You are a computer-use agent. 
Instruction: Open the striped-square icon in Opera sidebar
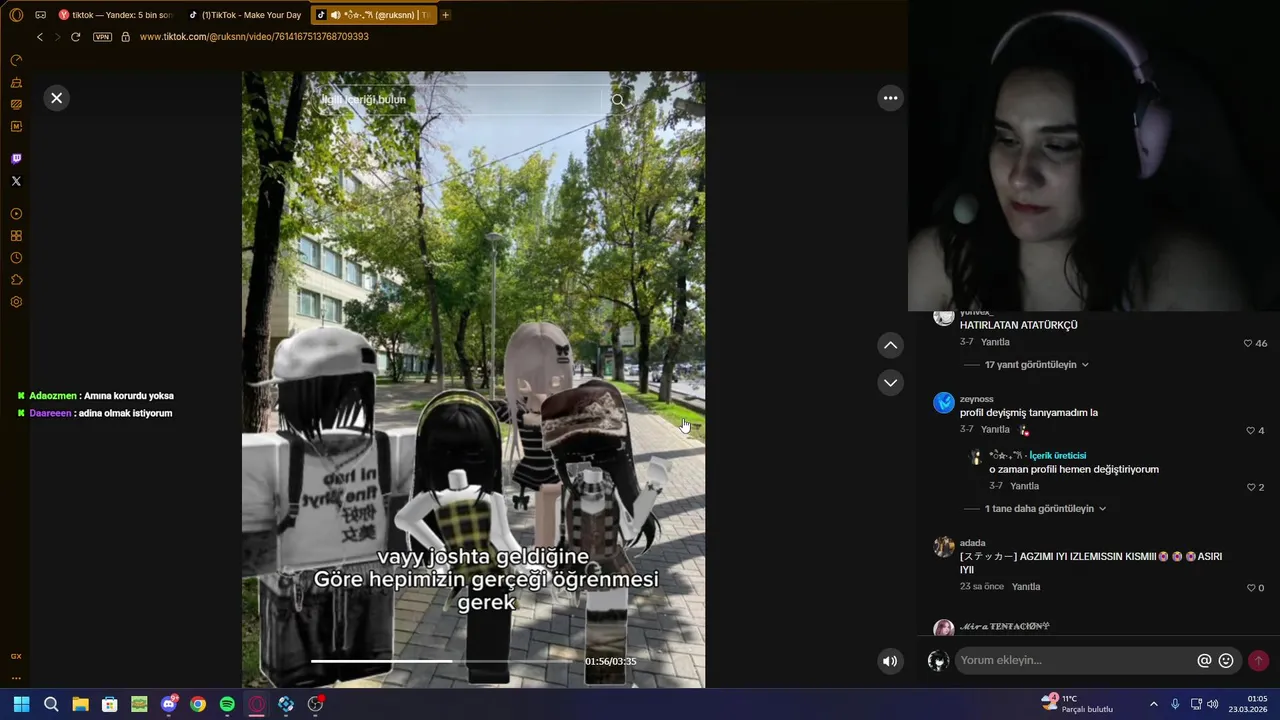(16, 104)
